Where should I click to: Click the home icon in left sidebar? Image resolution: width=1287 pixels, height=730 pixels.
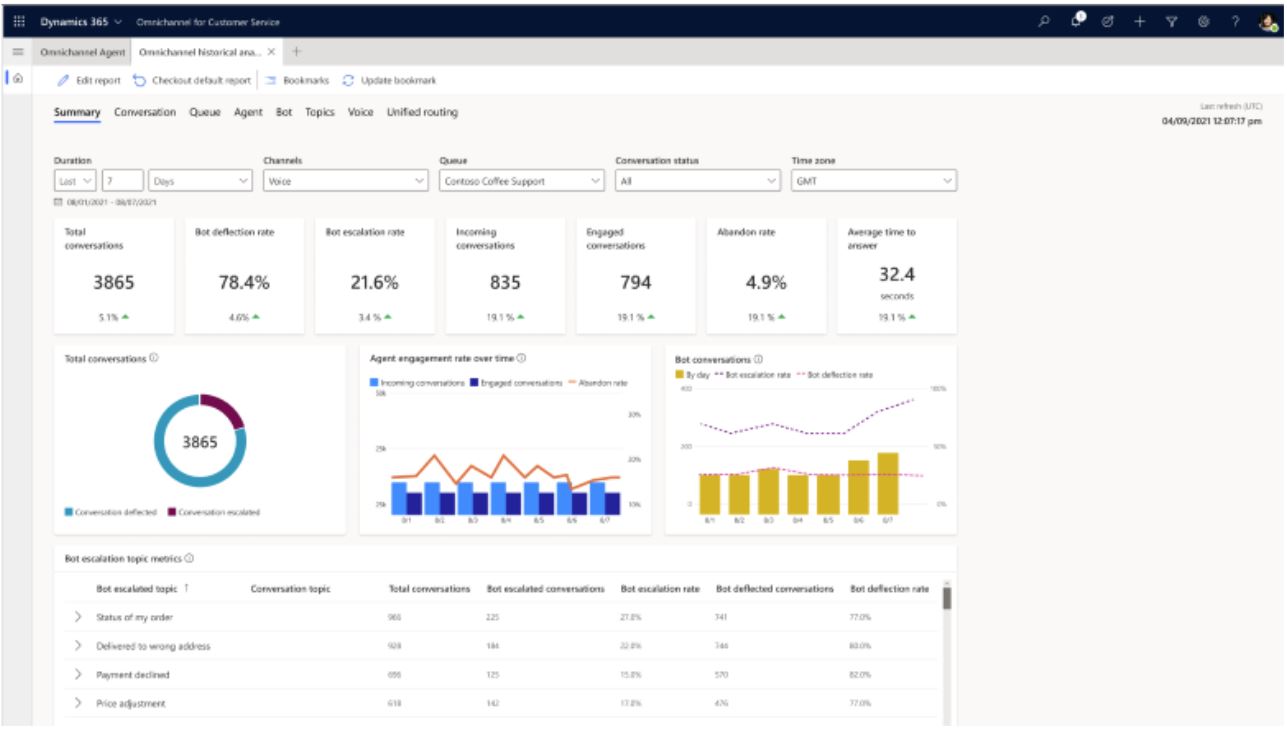click(17, 79)
